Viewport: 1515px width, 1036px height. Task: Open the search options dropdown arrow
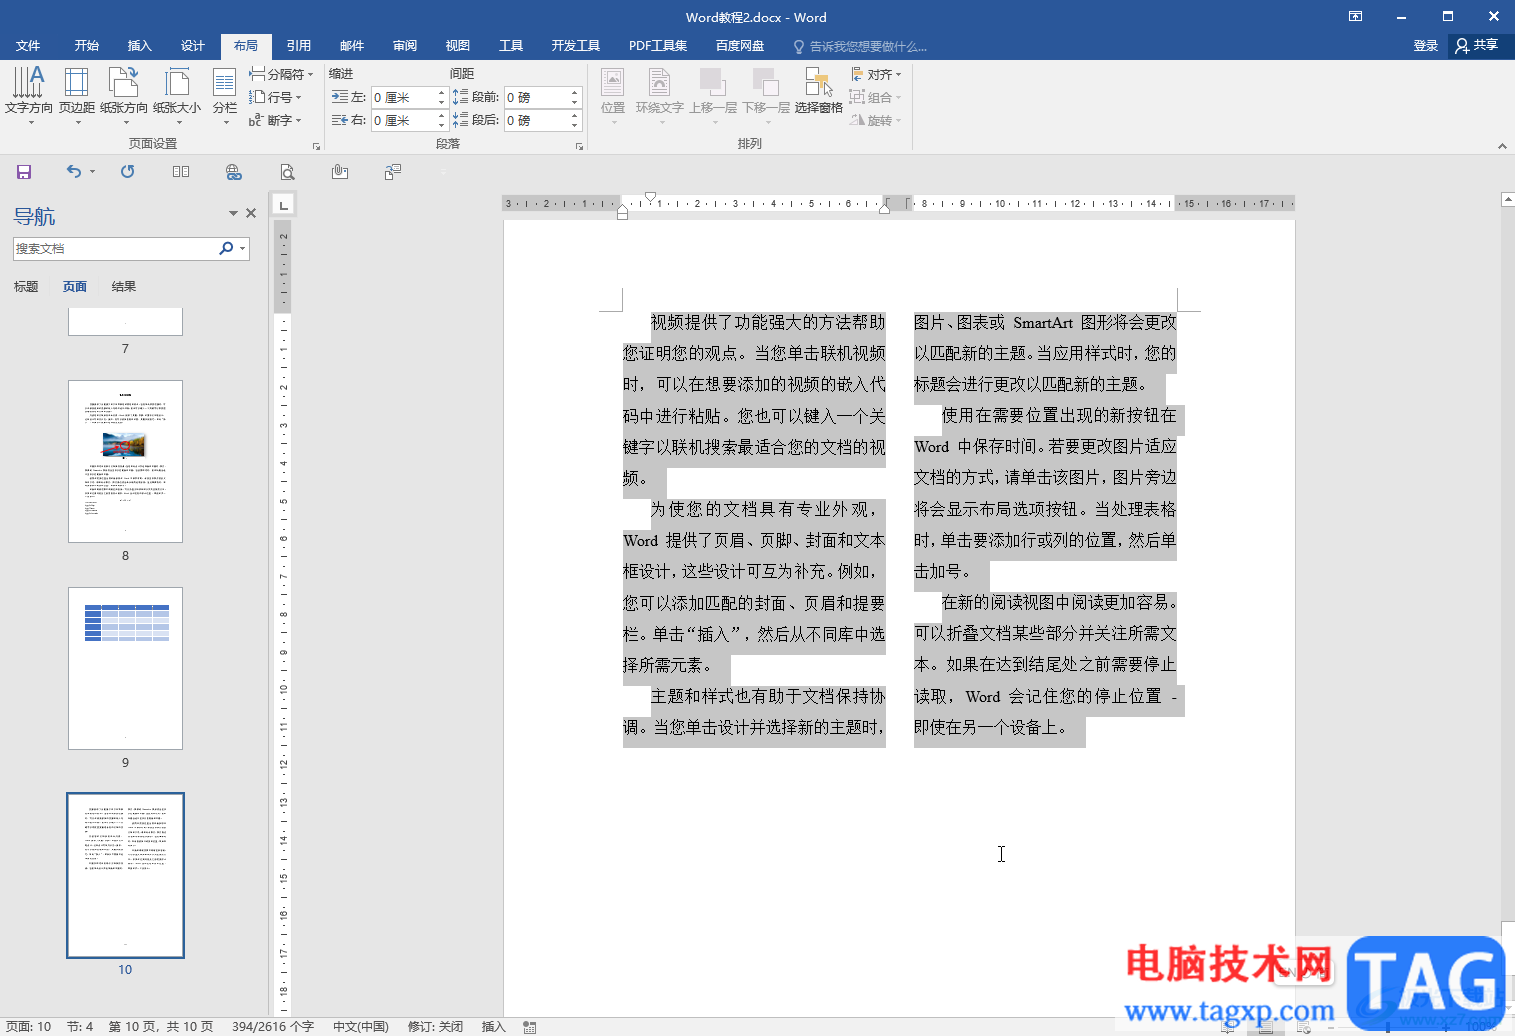point(243,248)
